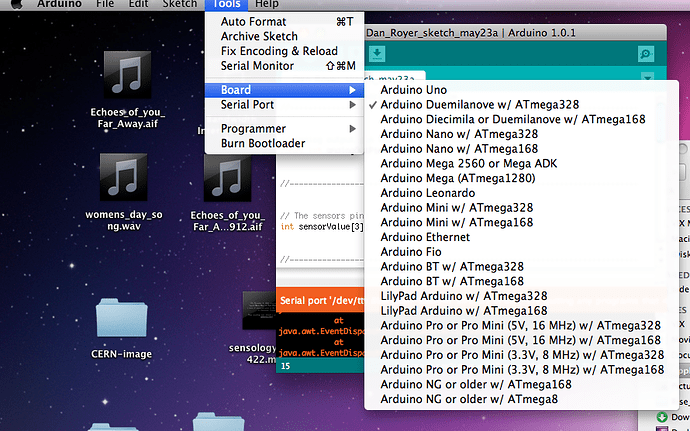Expand the Programmer submenu

(x=284, y=129)
